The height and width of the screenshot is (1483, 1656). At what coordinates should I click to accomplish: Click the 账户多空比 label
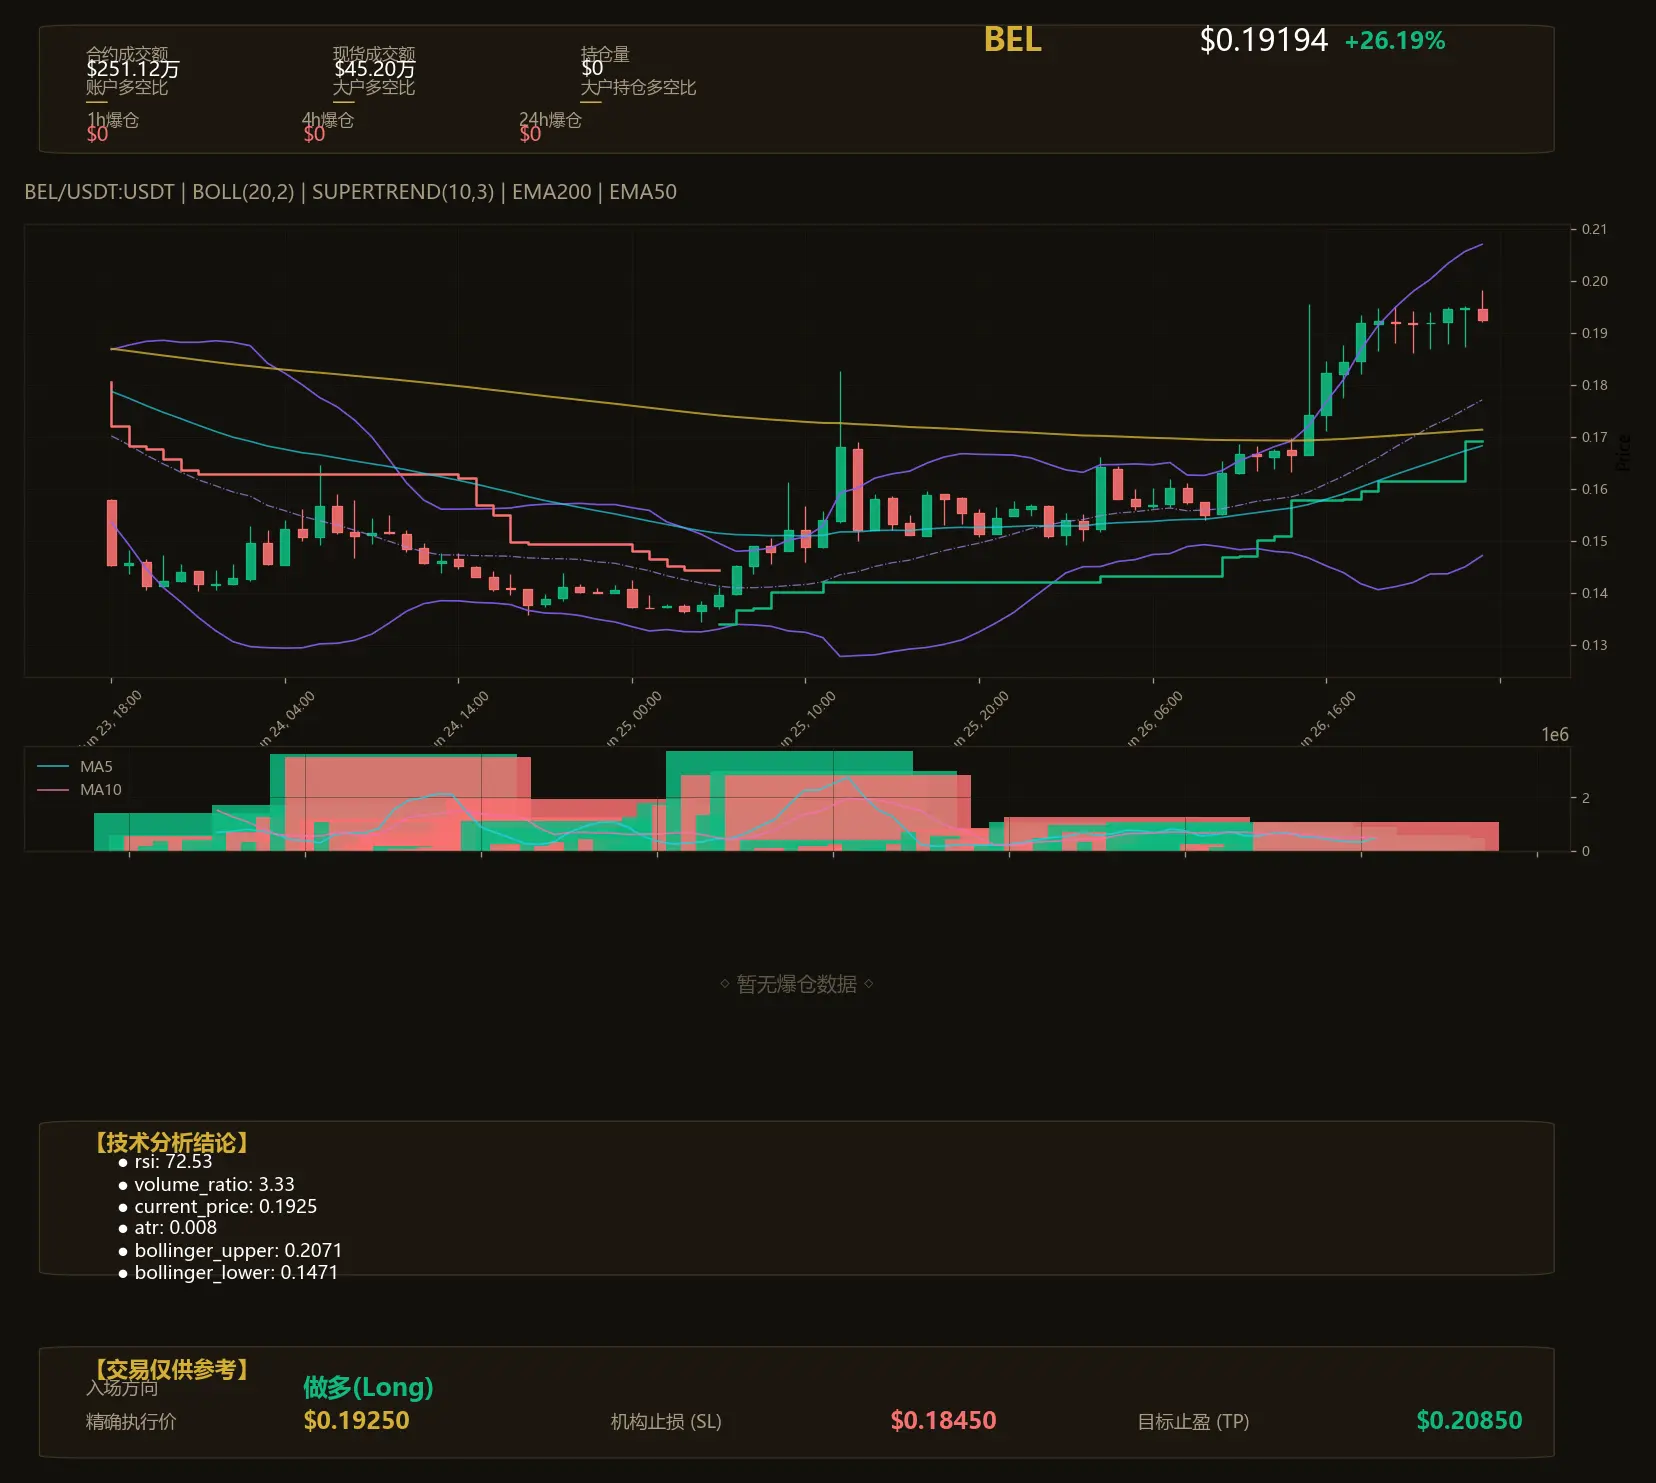127,87
